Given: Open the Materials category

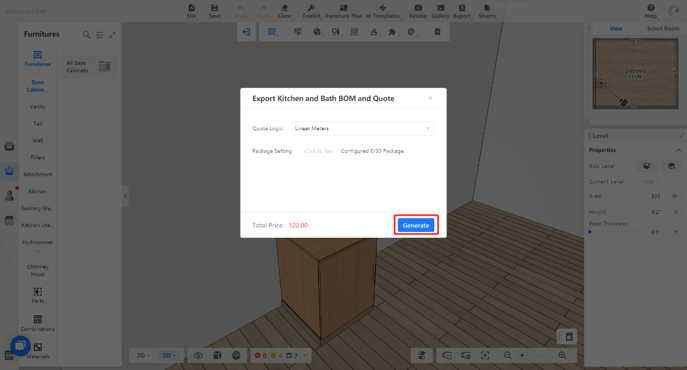Looking at the screenshot, I should 38,351.
